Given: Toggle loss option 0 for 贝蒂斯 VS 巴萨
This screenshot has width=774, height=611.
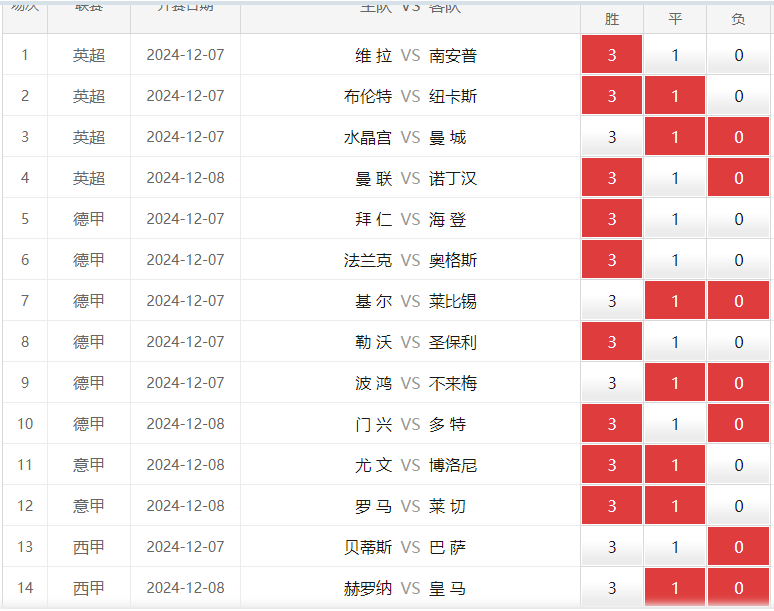Looking at the screenshot, I should tap(738, 546).
